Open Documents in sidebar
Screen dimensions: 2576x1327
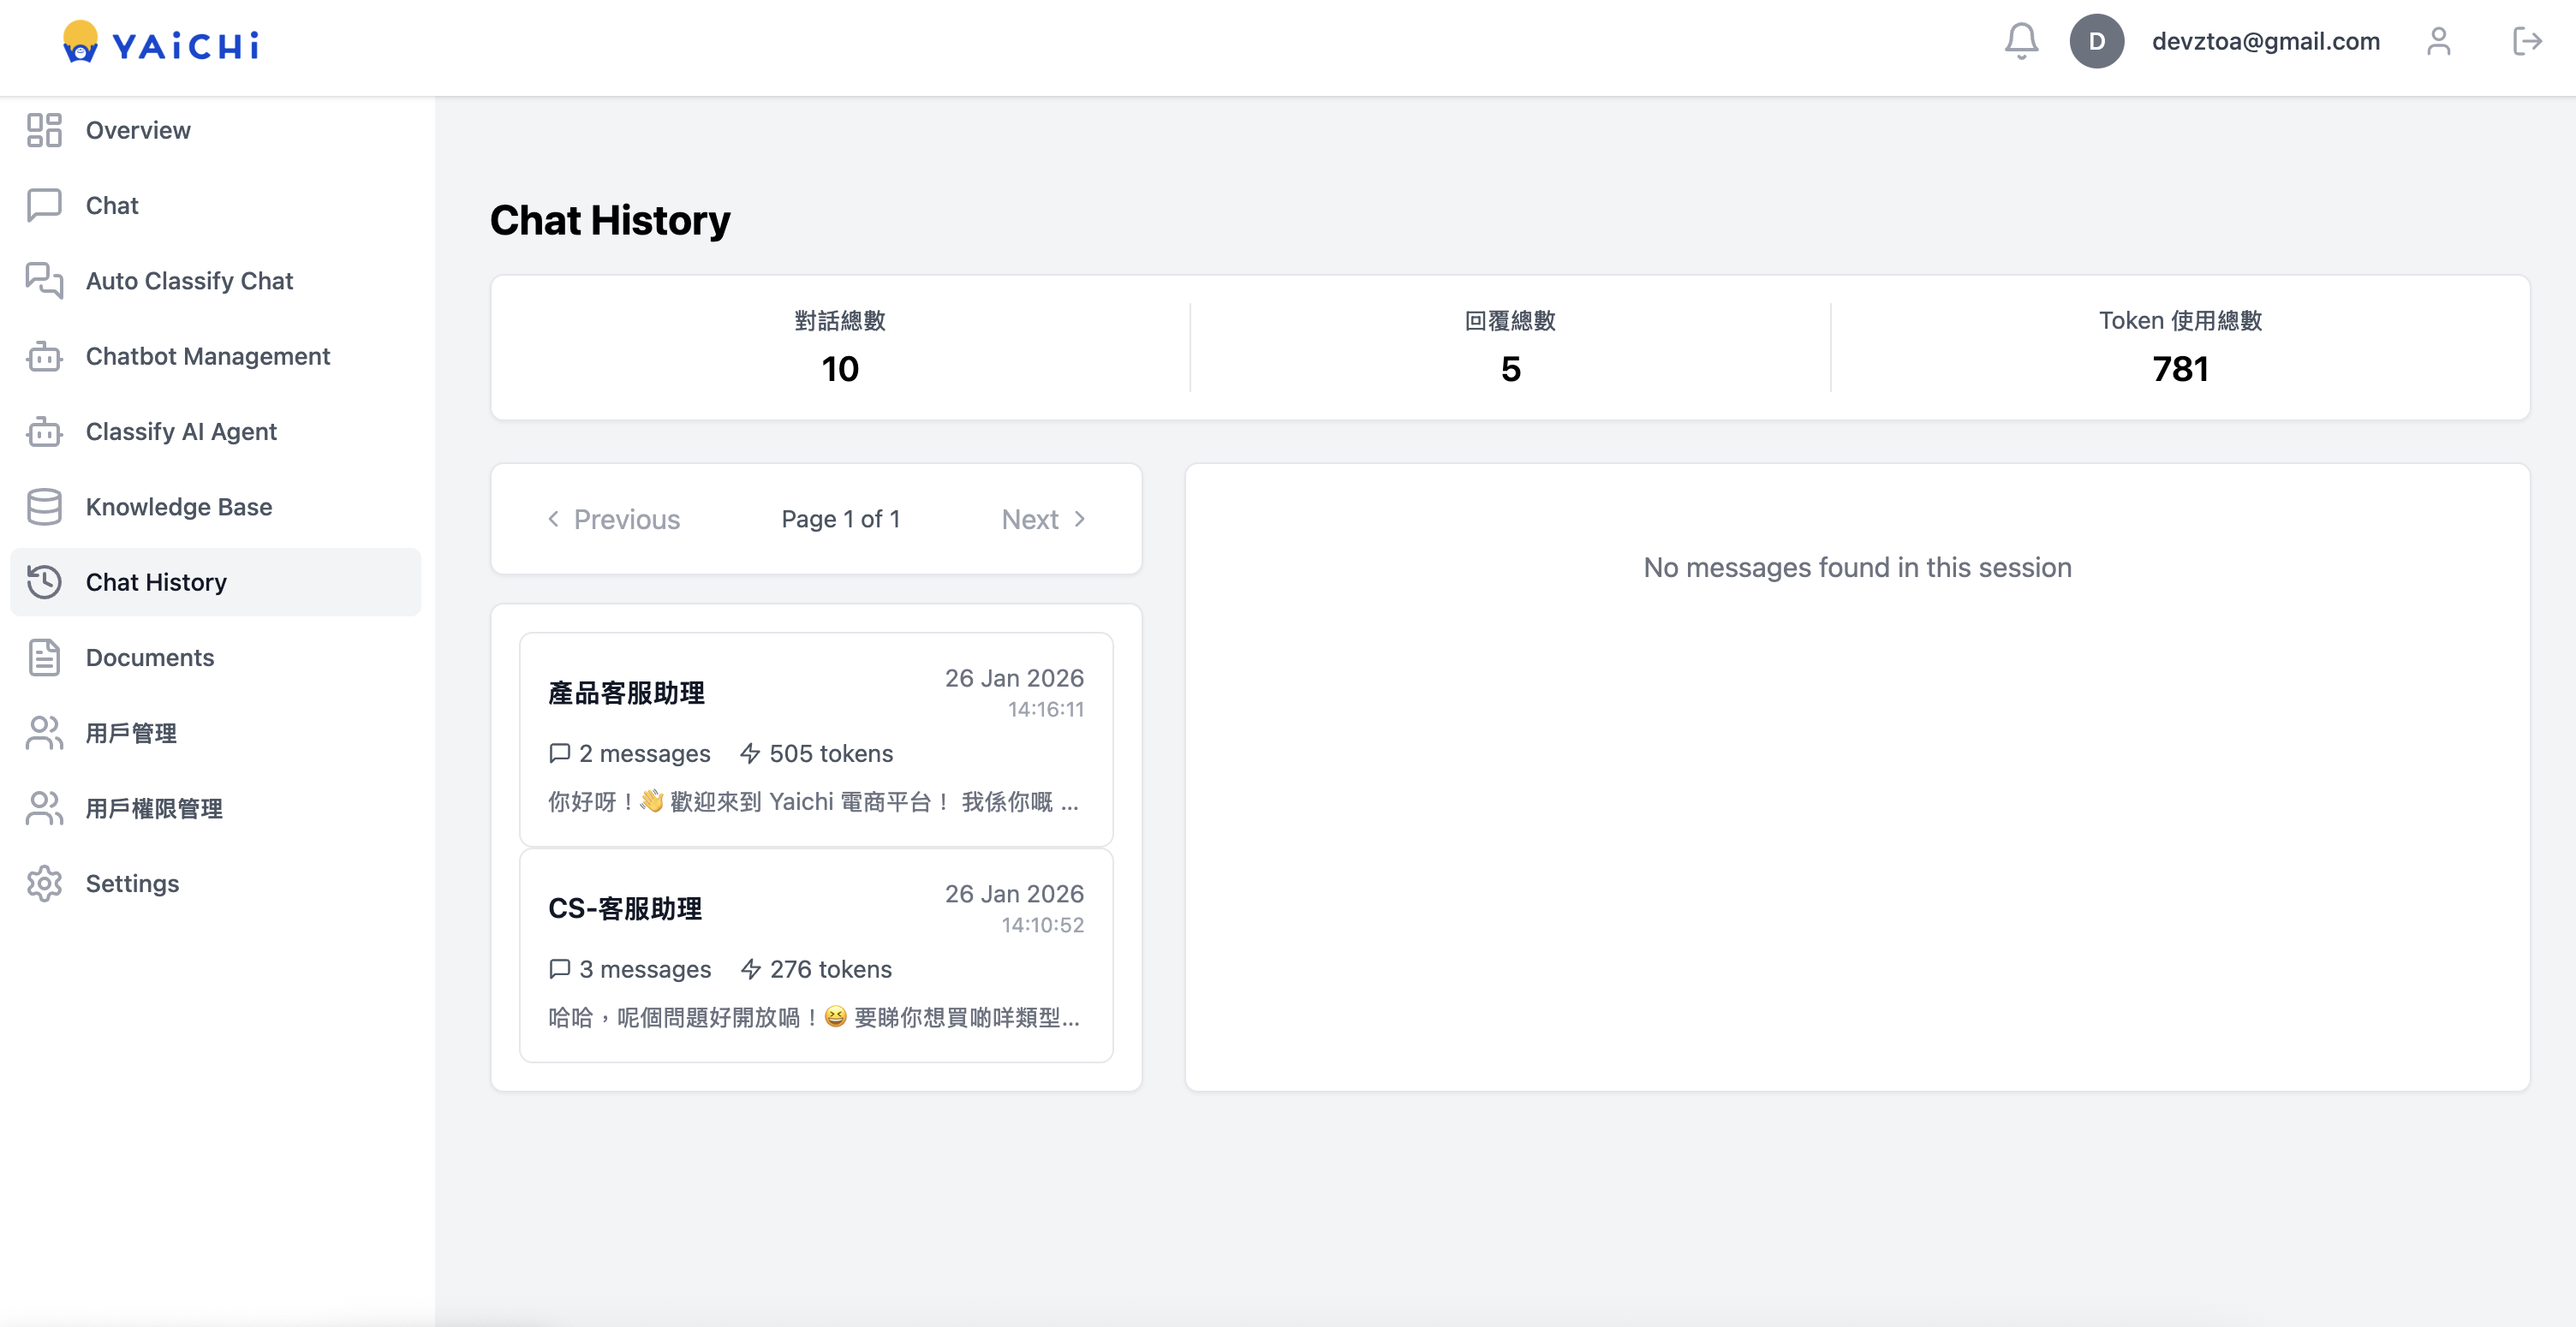pyautogui.click(x=215, y=657)
